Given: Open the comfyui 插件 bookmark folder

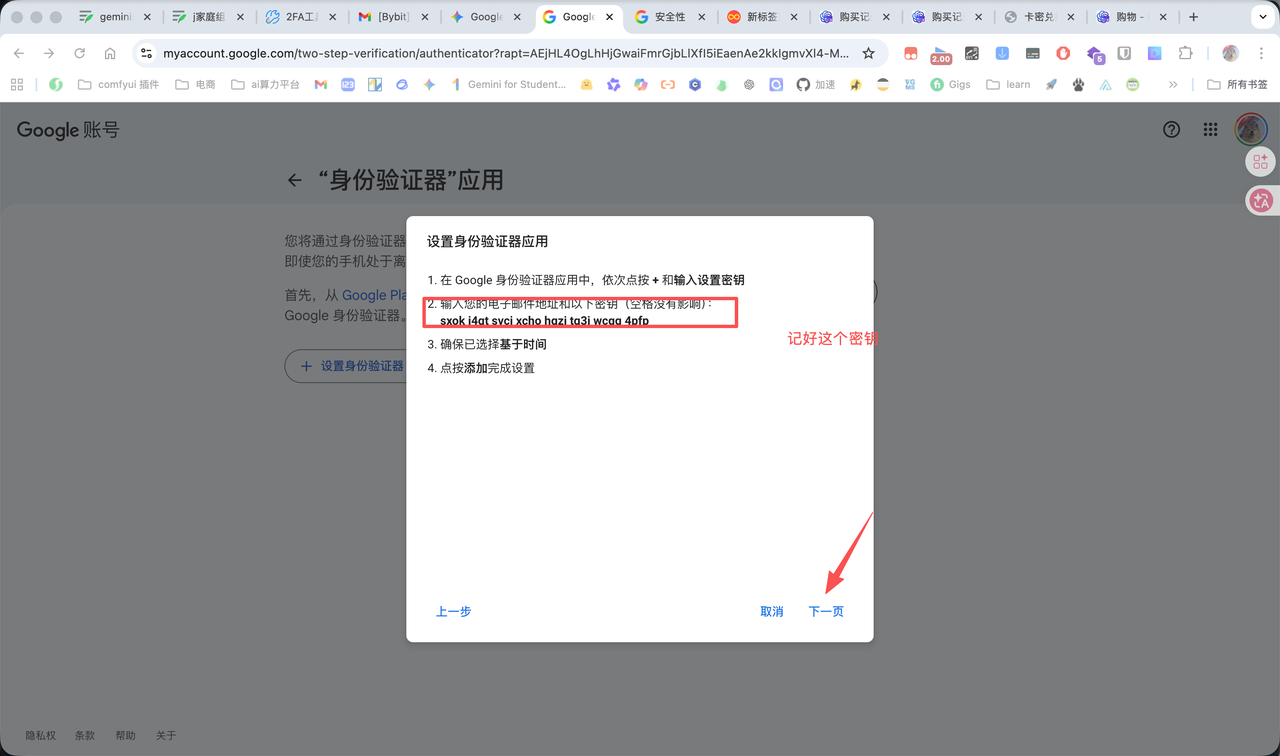Looking at the screenshot, I should click(118, 85).
